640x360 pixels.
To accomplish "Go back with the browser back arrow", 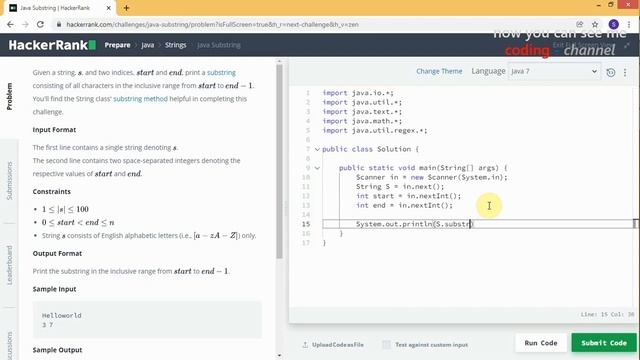I will tap(10, 24).
